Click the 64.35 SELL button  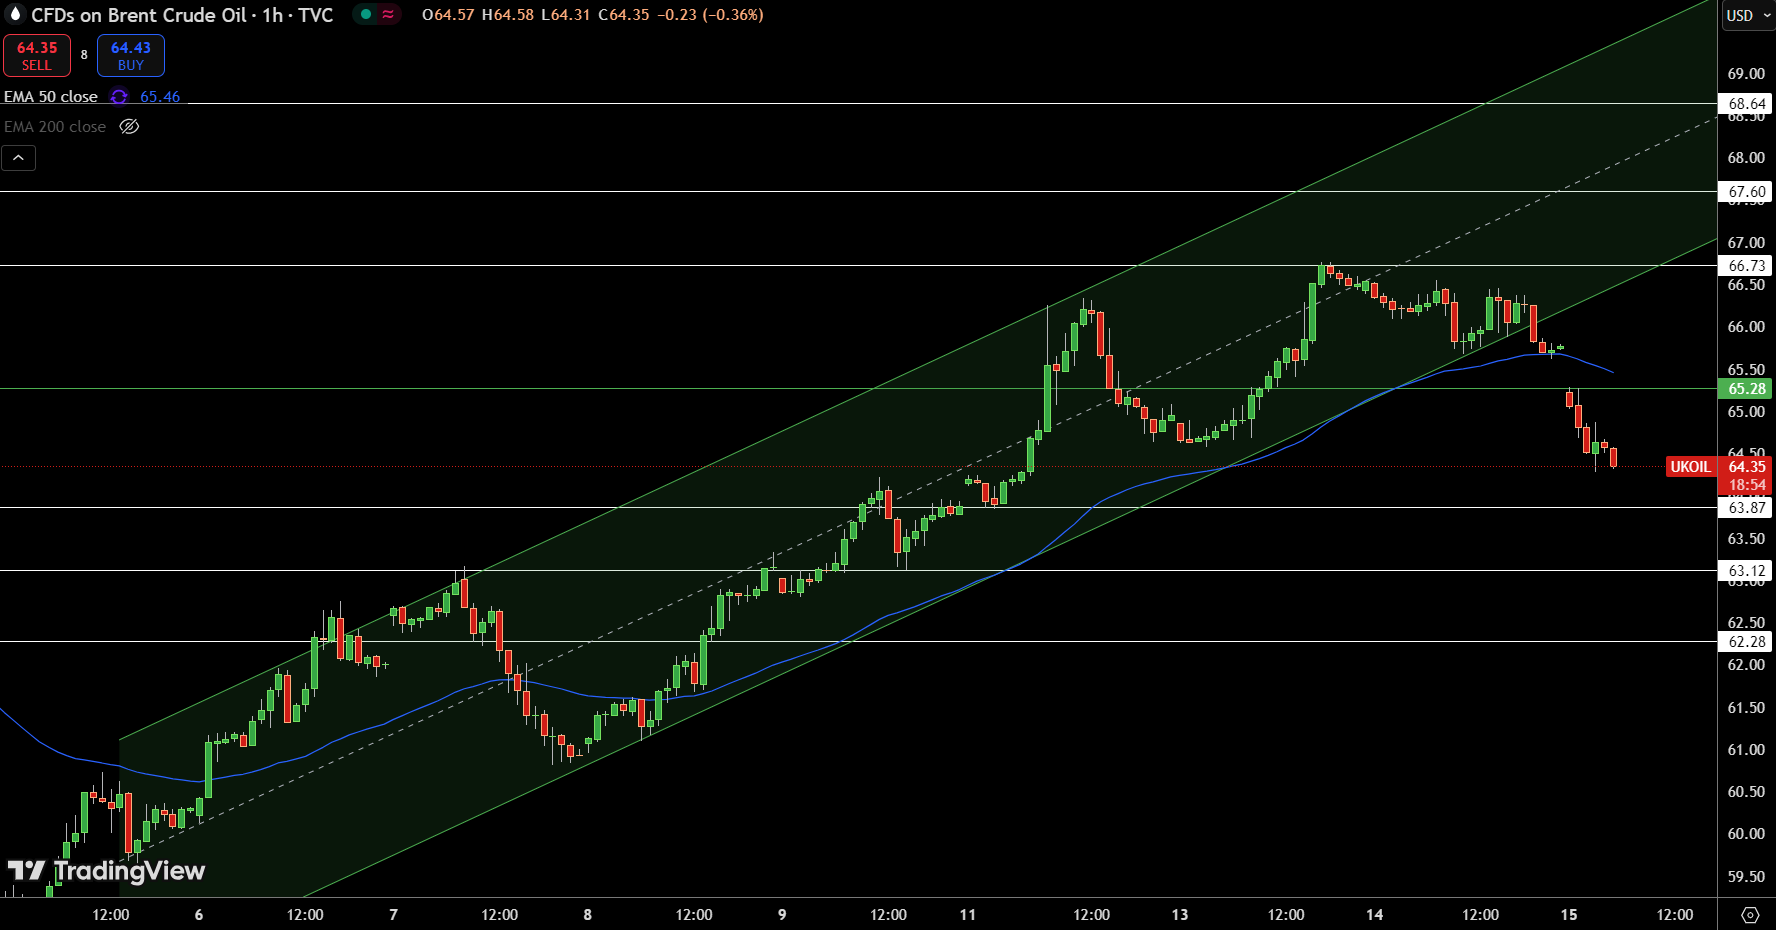(x=37, y=55)
